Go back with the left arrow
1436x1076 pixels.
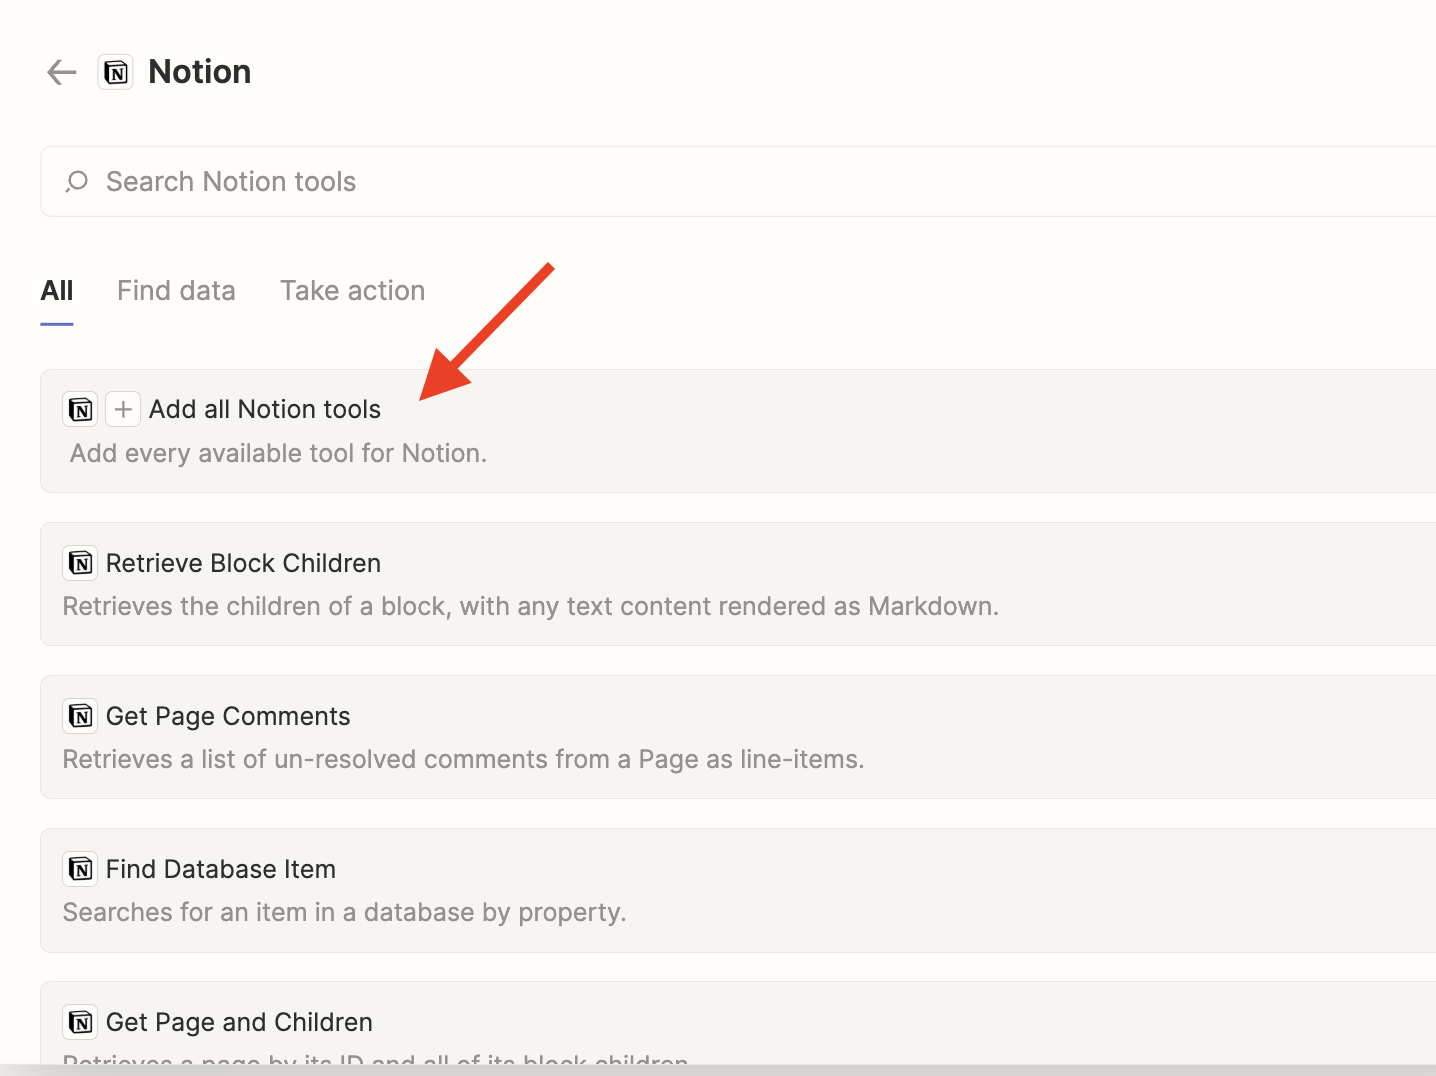tap(62, 72)
